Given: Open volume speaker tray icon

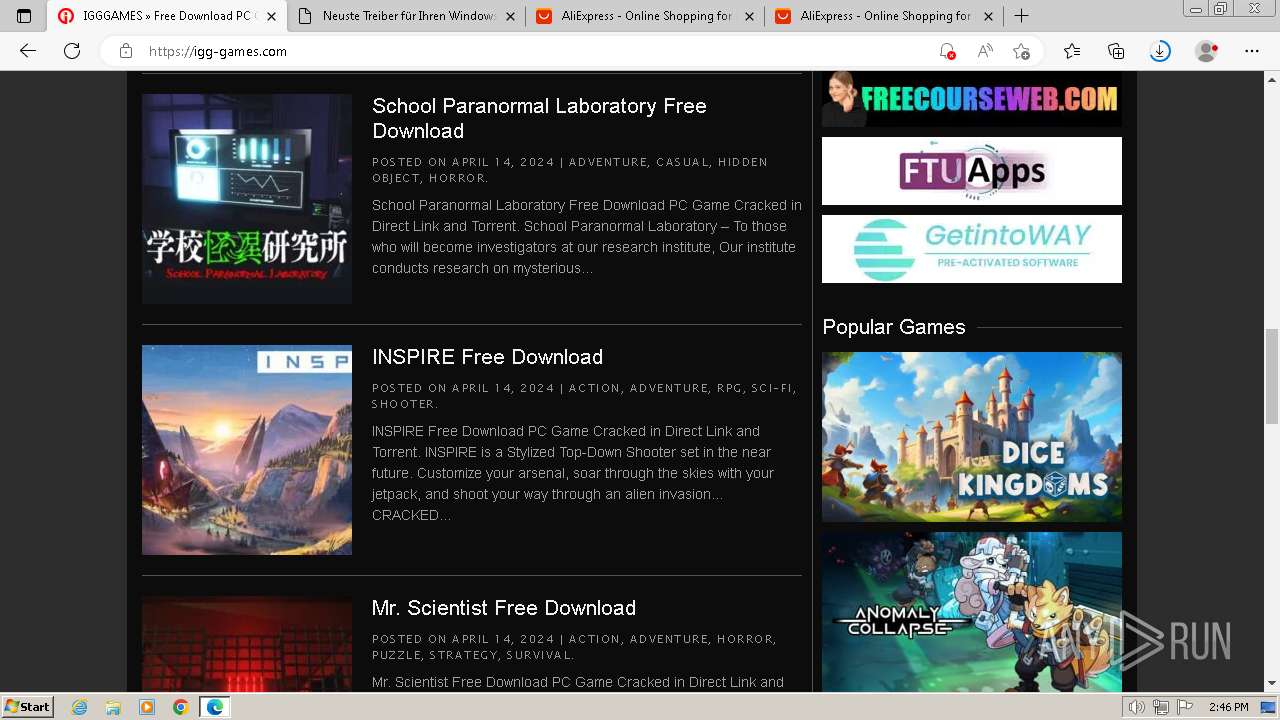Looking at the screenshot, I should 1136,707.
